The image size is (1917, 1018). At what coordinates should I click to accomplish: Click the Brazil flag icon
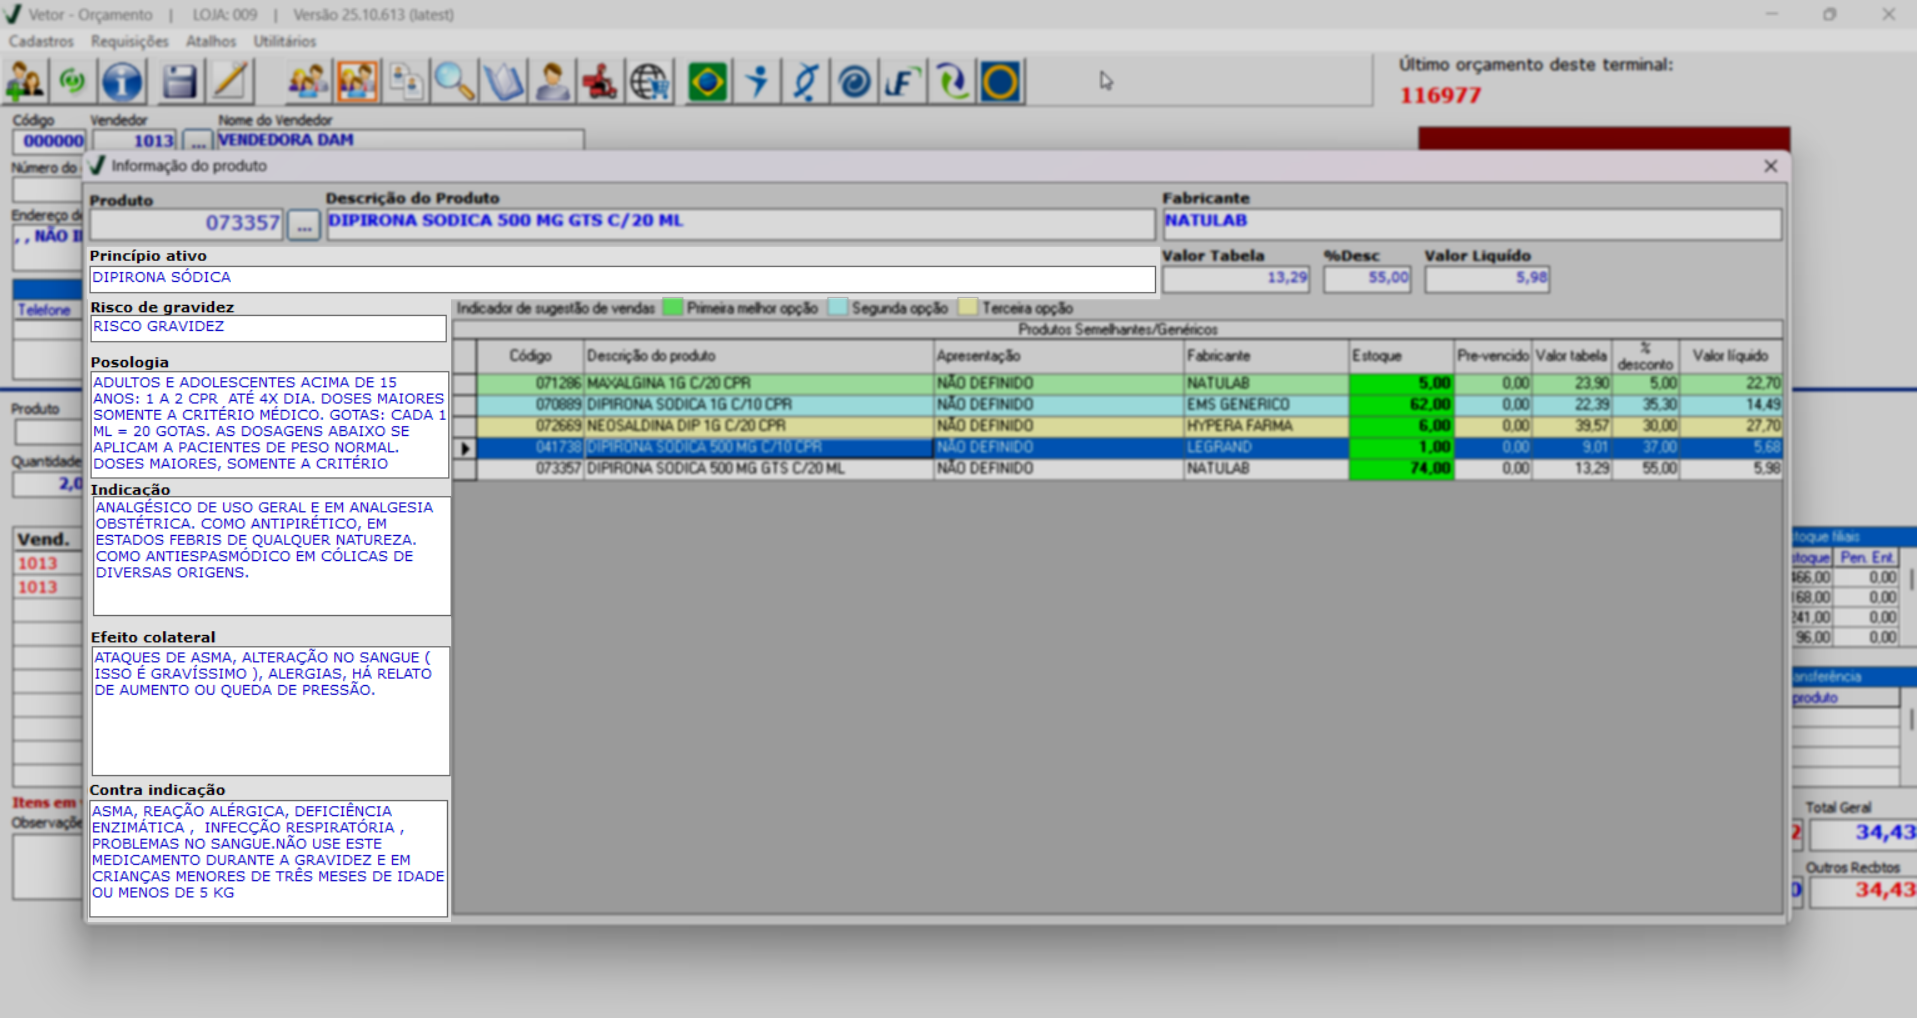pyautogui.click(x=707, y=82)
